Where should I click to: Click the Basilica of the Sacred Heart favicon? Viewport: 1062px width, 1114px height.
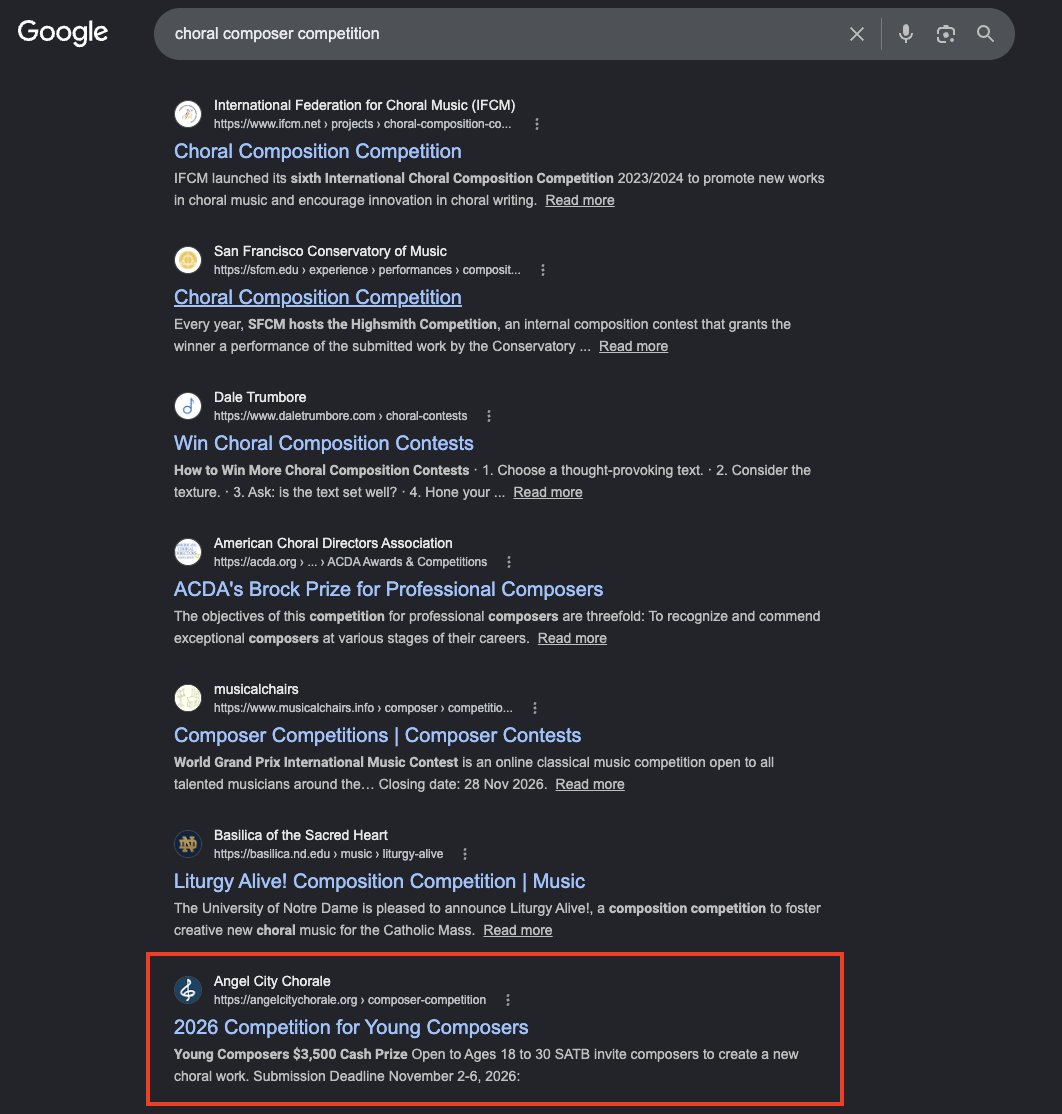(x=188, y=844)
